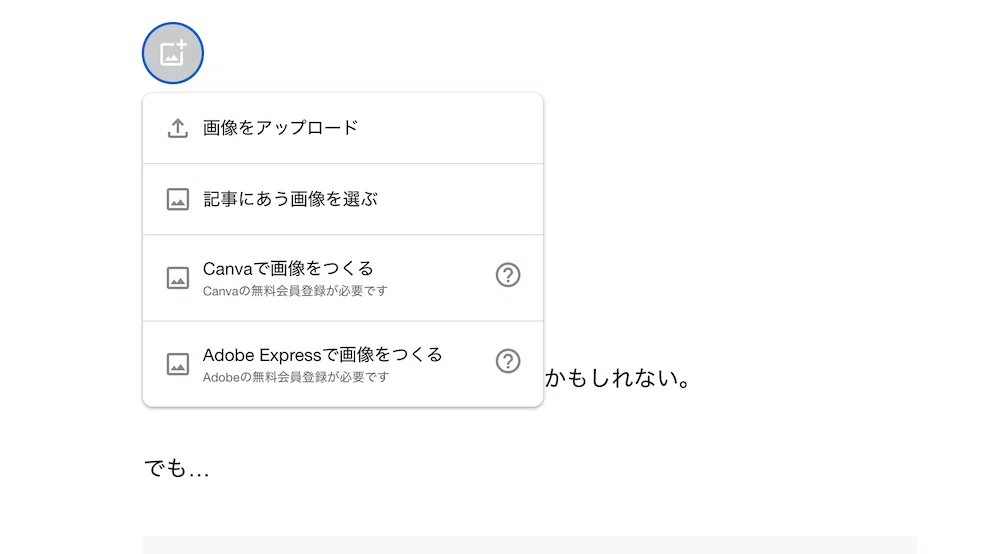Open help question mark for Adobe Express
This screenshot has width=1000, height=554.
pyautogui.click(x=508, y=361)
